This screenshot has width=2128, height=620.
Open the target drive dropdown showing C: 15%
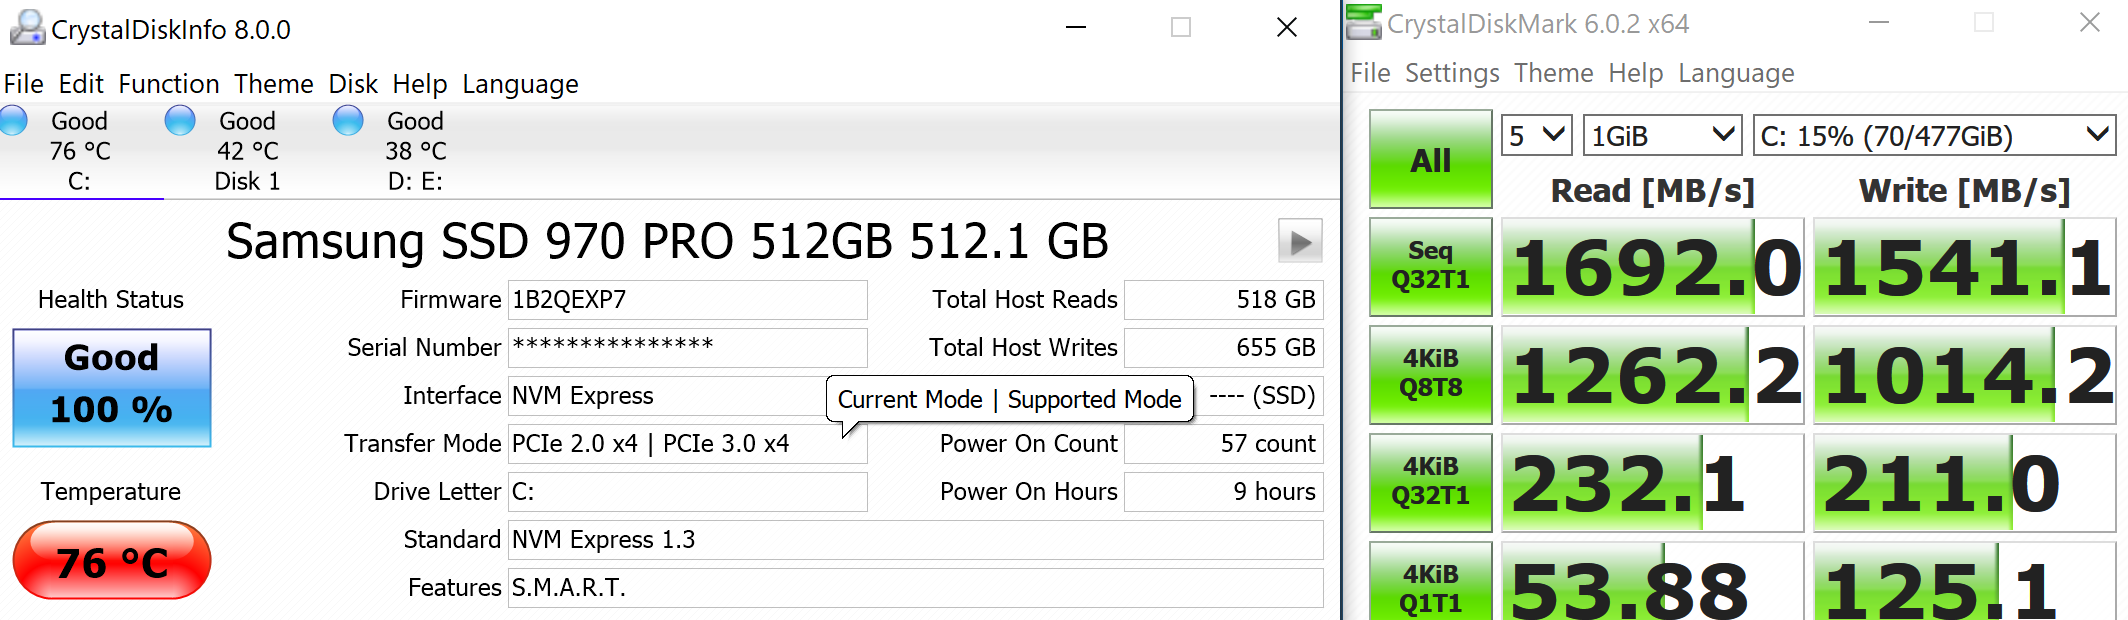pyautogui.click(x=1935, y=135)
